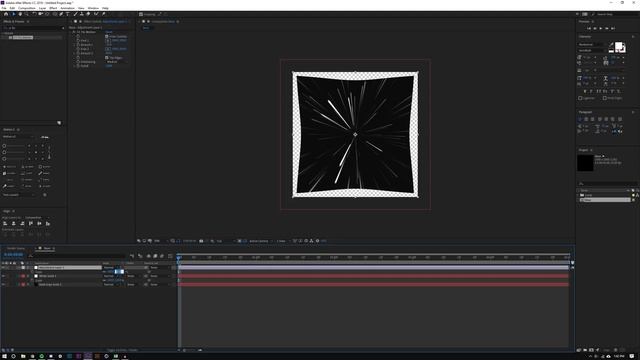Select the Clone Stamp tool
The width and height of the screenshot is (640, 360).
tap(82, 14)
